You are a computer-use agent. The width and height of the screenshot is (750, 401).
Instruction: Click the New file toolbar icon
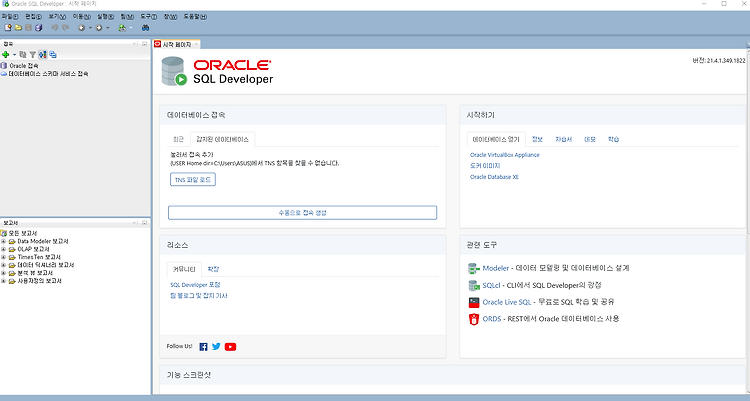coord(8,28)
